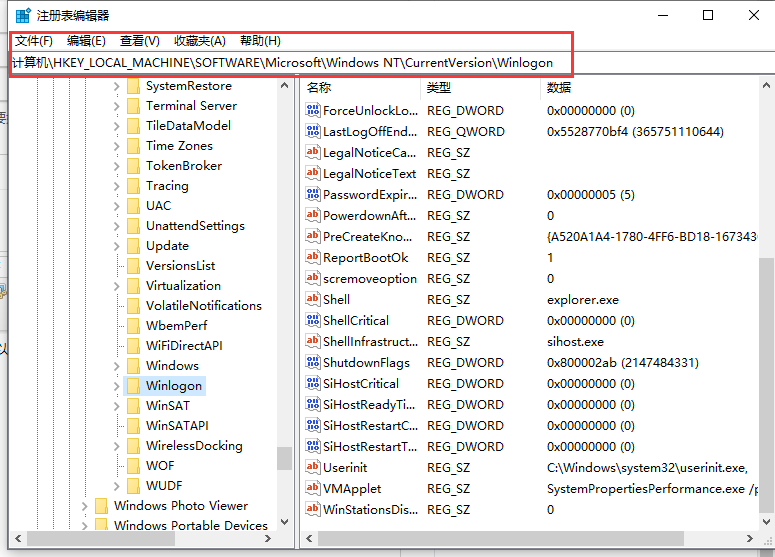Expand the Winlogon key arrow
The width and height of the screenshot is (775, 557).
pyautogui.click(x=116, y=386)
